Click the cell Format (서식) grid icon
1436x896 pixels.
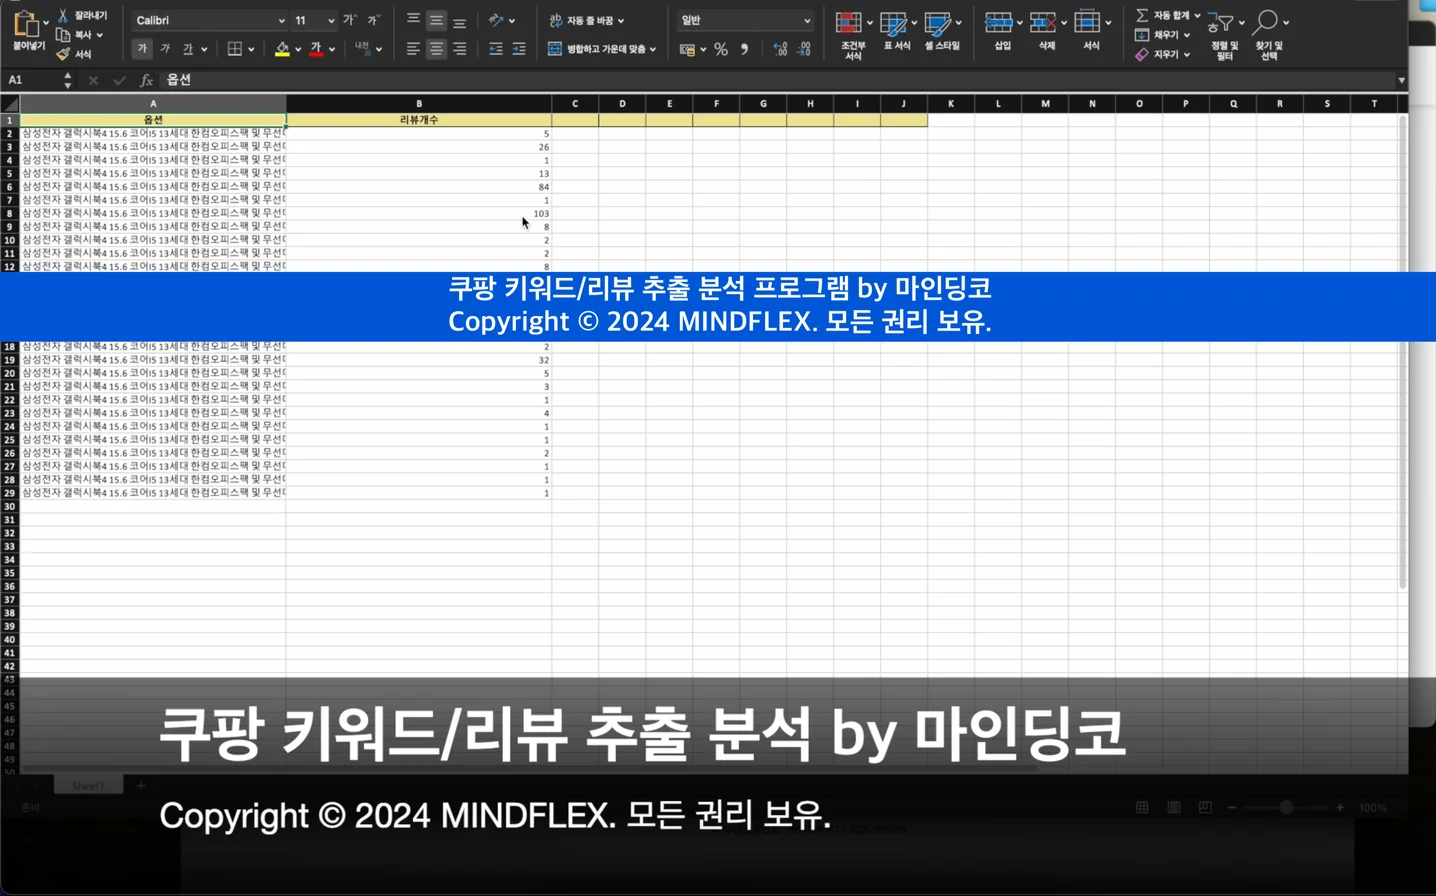click(x=1087, y=23)
